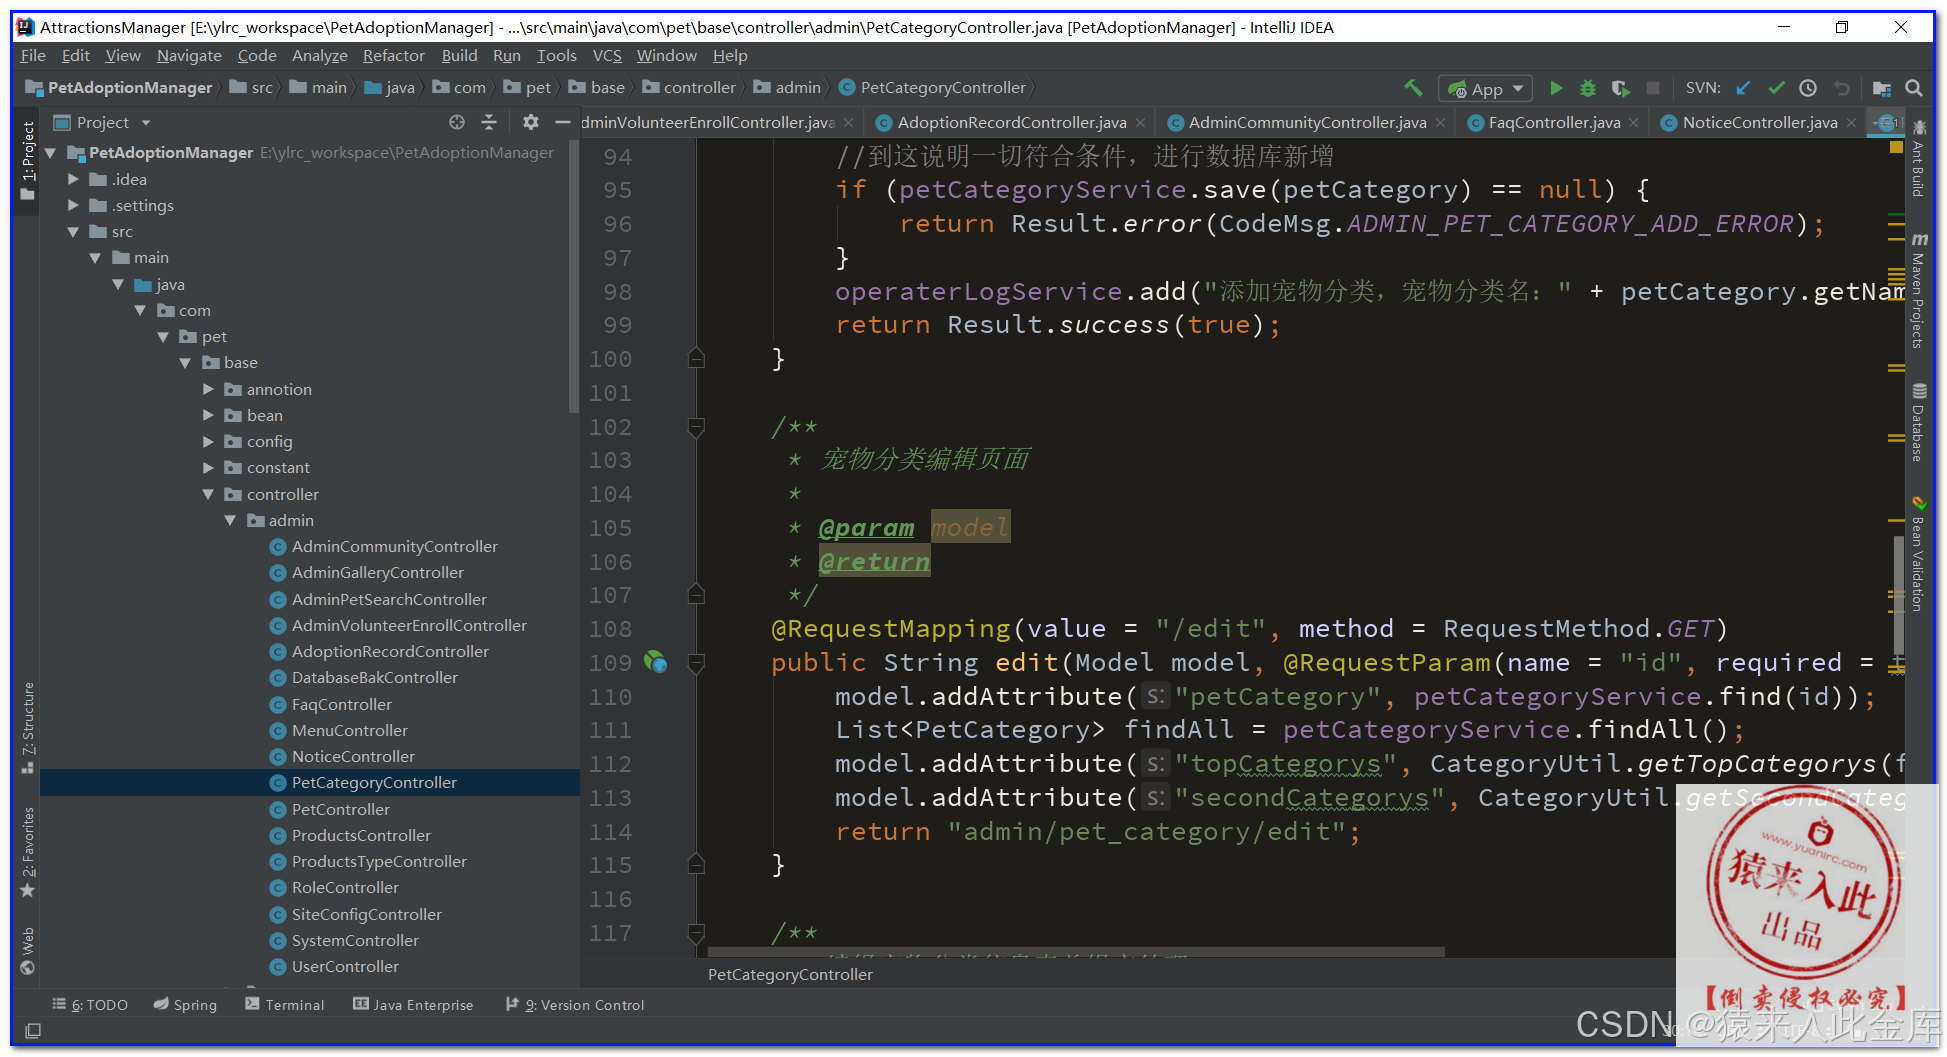Open the Spring tool window
Viewport: 1947px width, 1057px height.
tap(185, 1005)
